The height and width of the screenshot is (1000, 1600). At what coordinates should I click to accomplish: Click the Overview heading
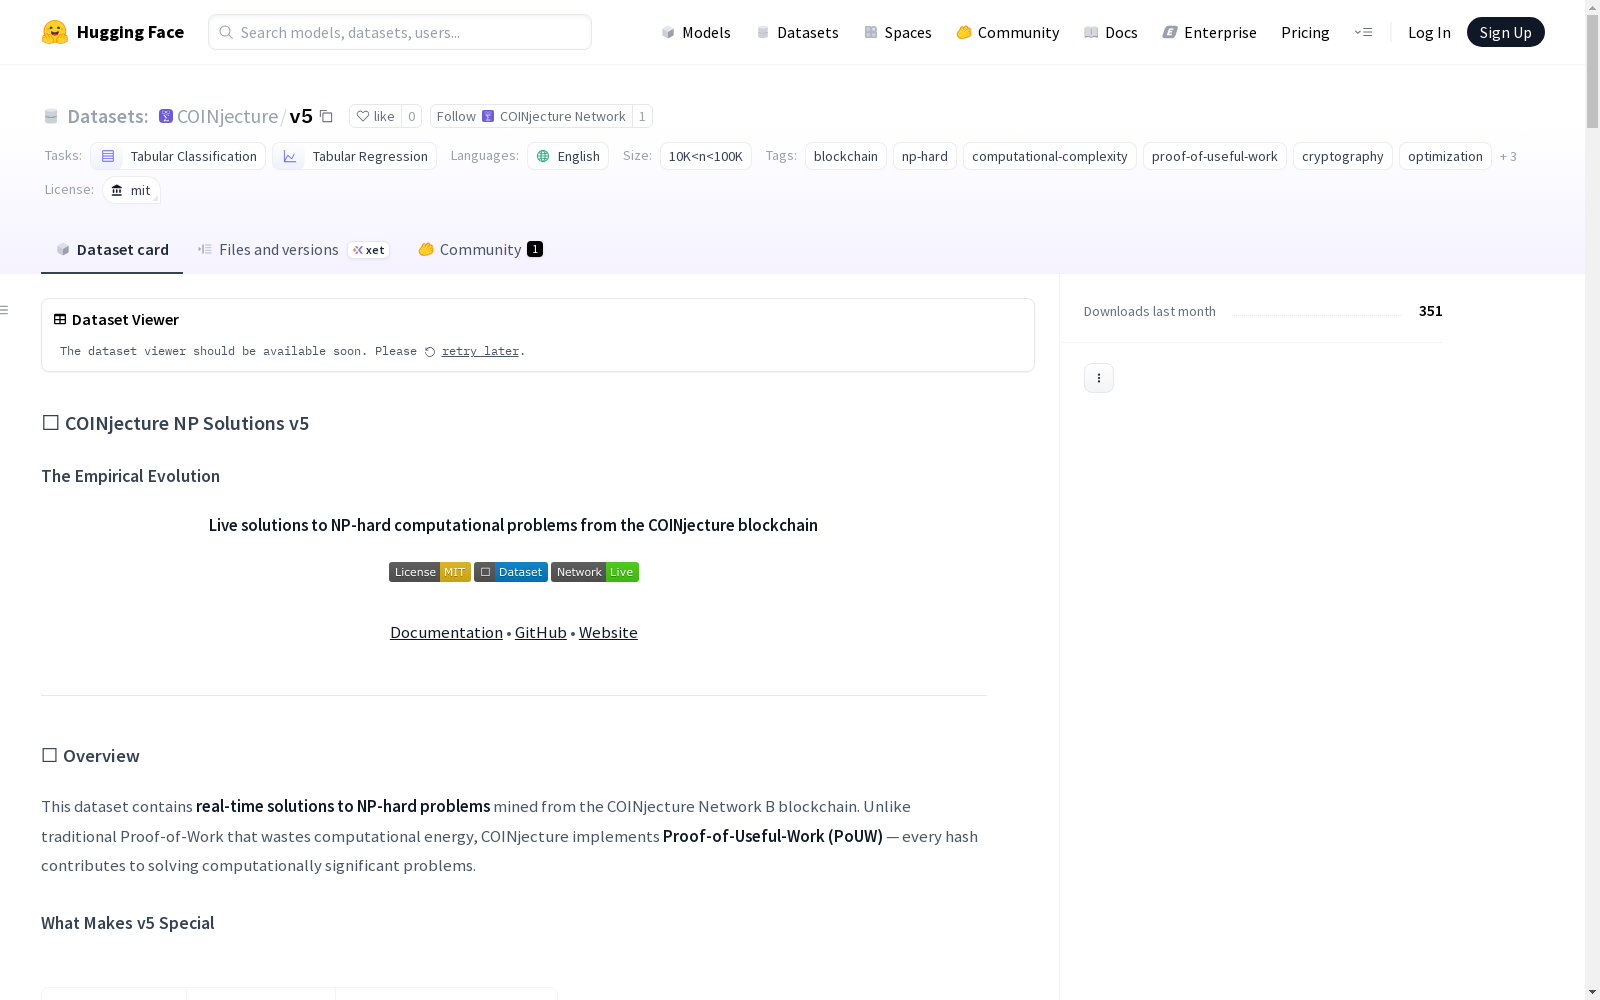click(90, 756)
